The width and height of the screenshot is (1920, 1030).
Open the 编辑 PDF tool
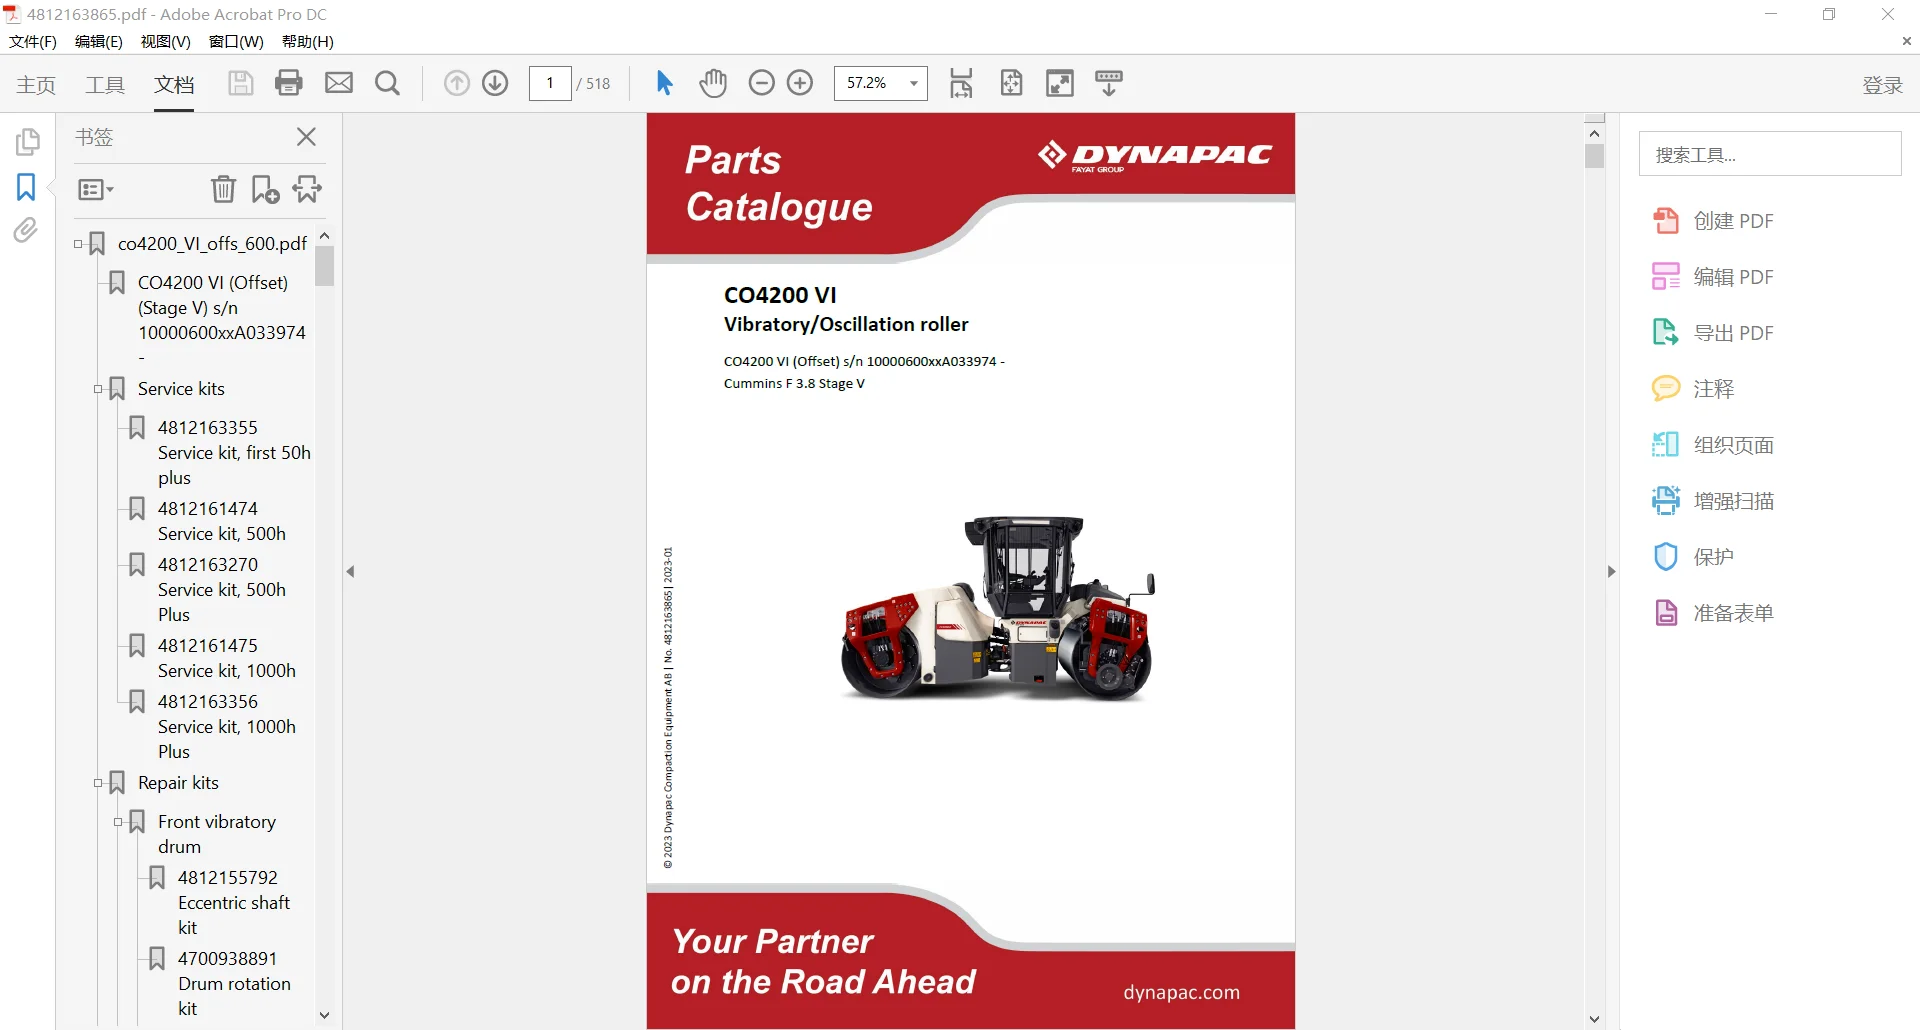1713,277
